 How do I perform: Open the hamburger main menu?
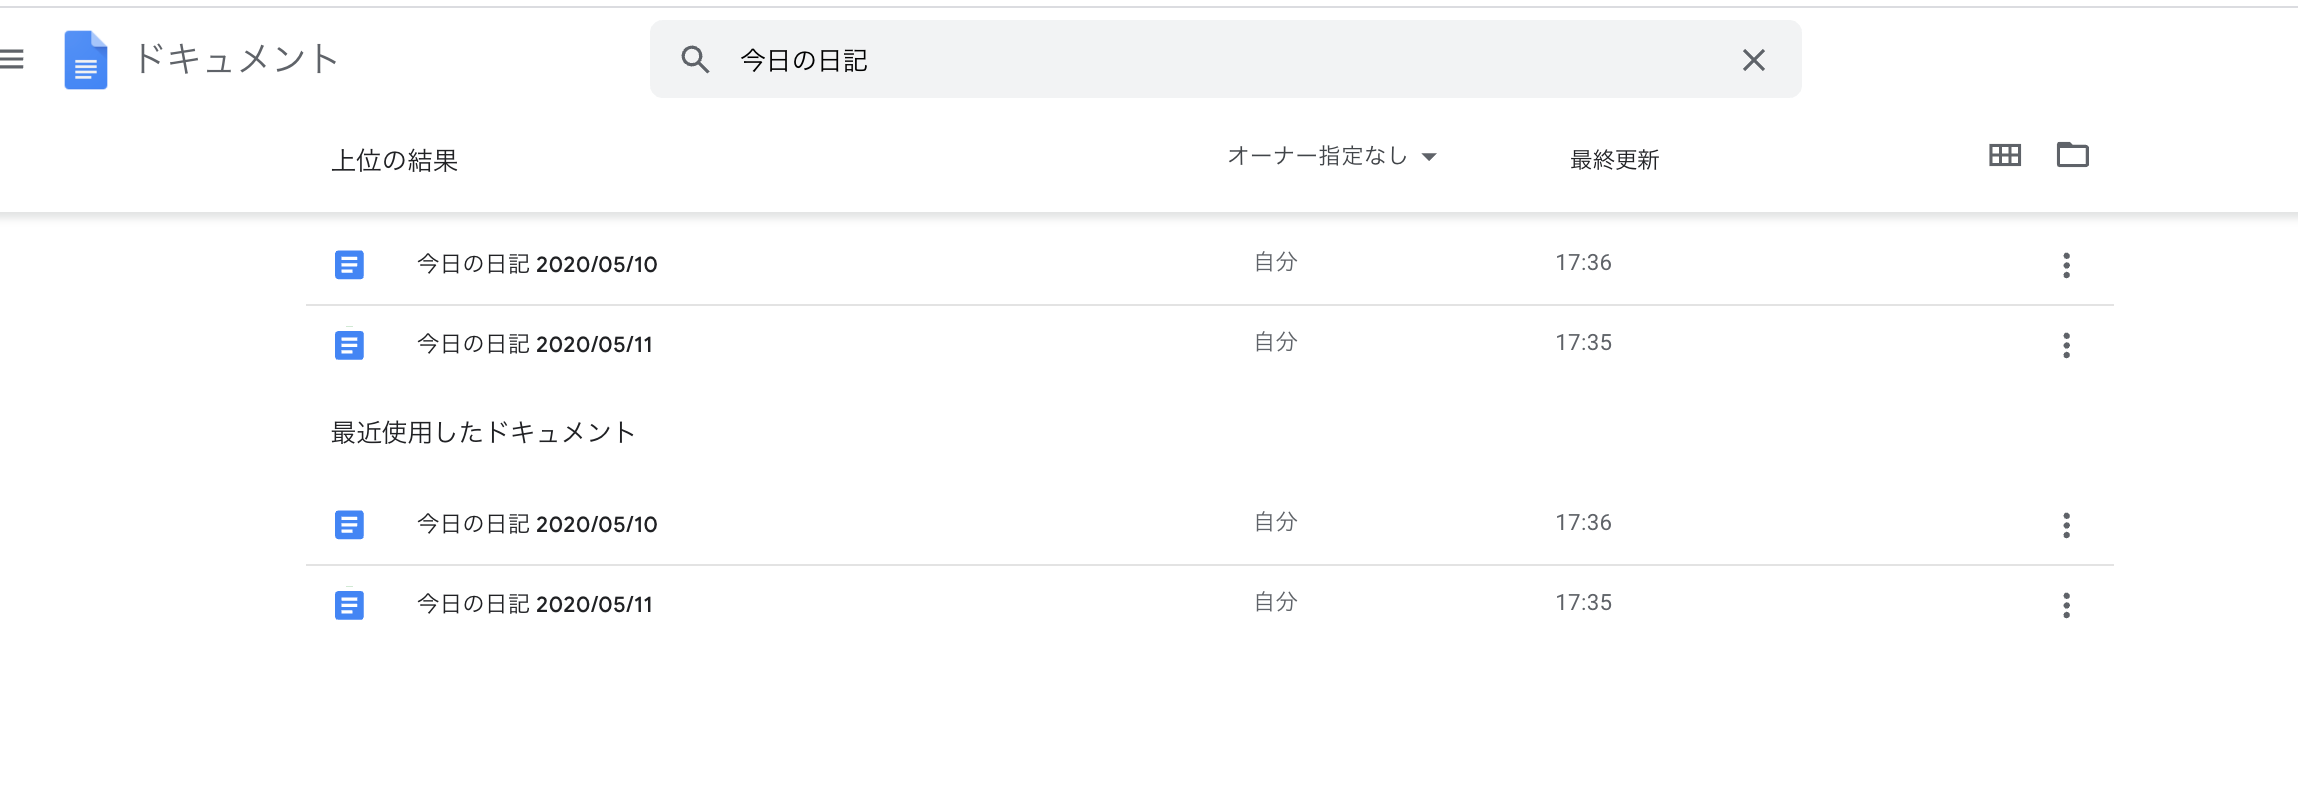pyautogui.click(x=12, y=60)
